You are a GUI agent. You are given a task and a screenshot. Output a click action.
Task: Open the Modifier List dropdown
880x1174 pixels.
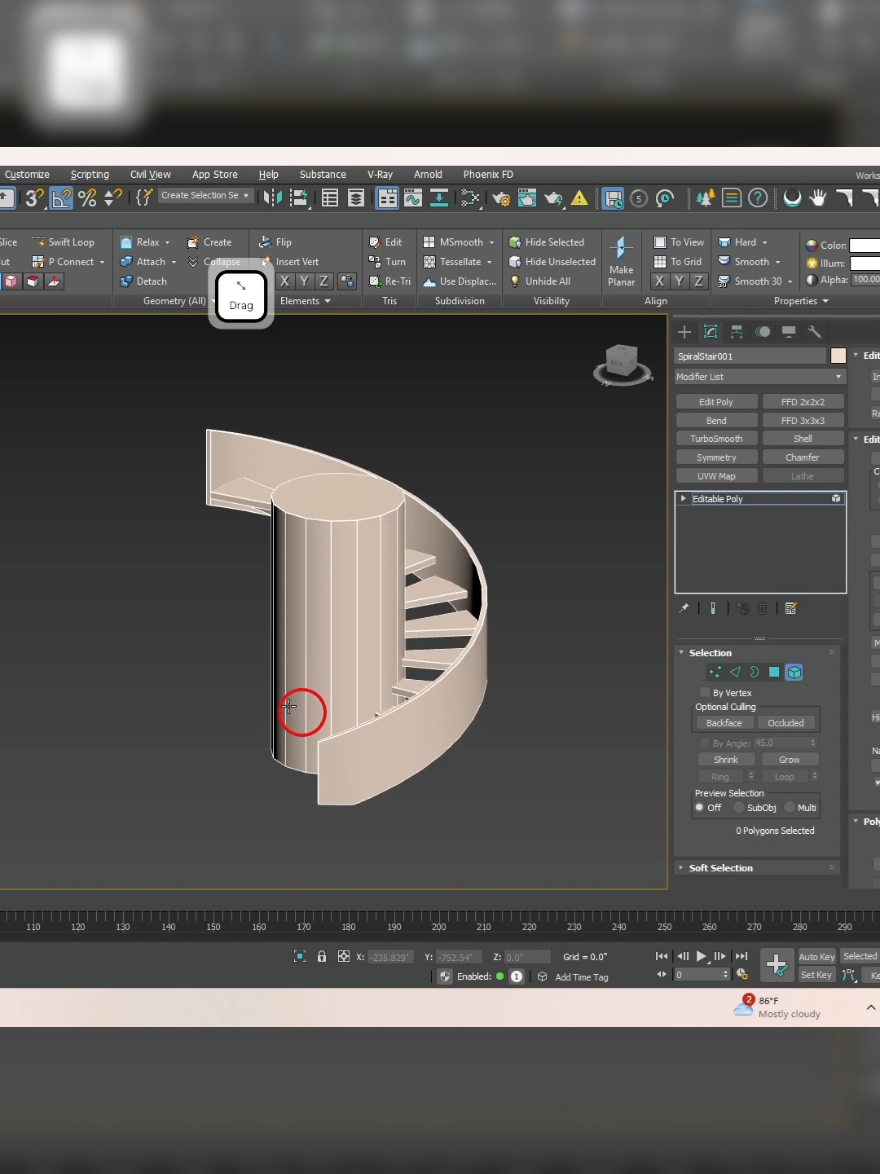click(758, 376)
